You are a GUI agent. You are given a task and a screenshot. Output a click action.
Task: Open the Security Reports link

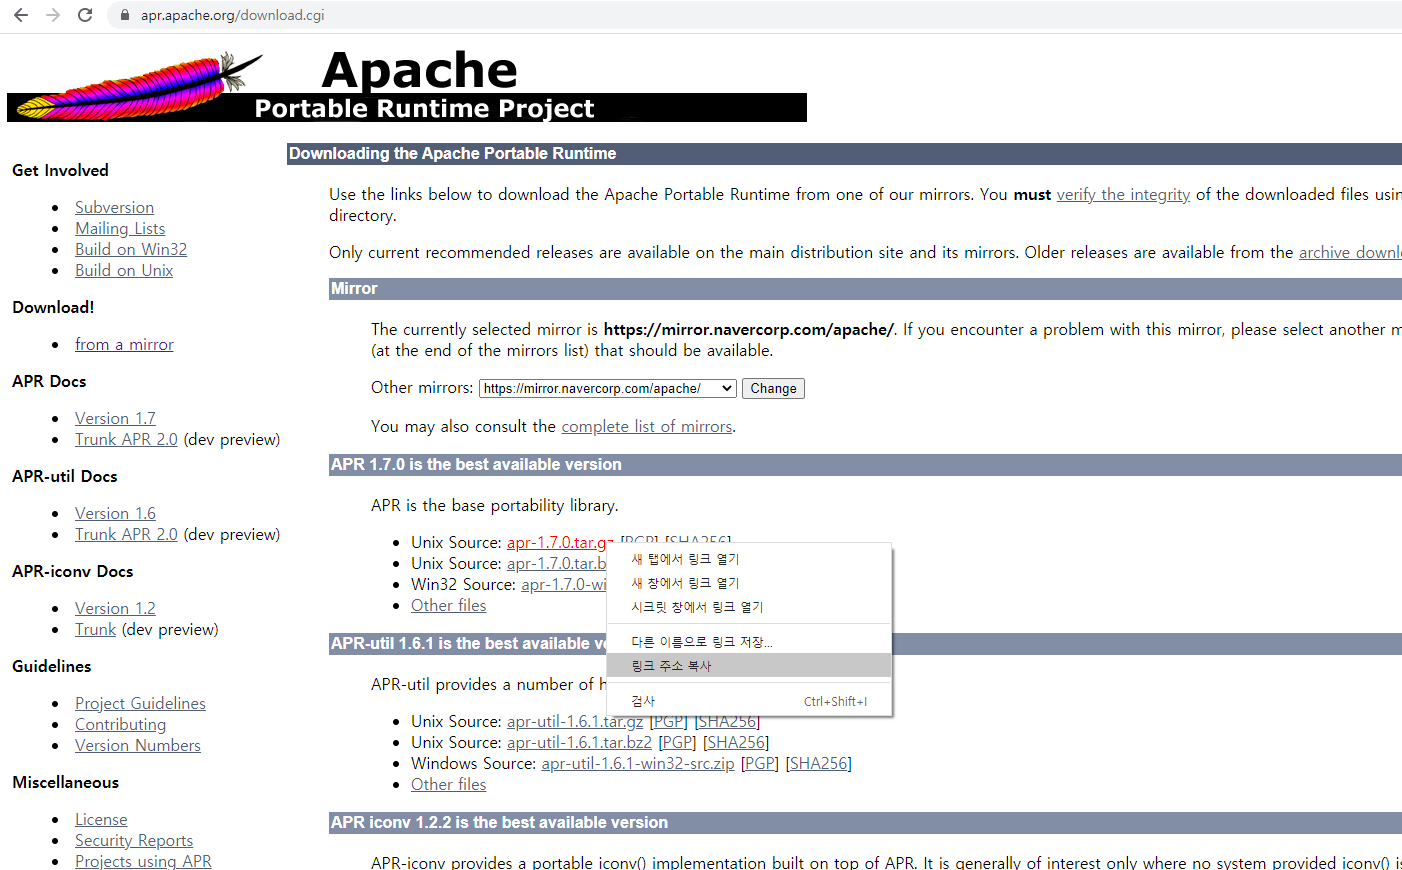pos(134,840)
